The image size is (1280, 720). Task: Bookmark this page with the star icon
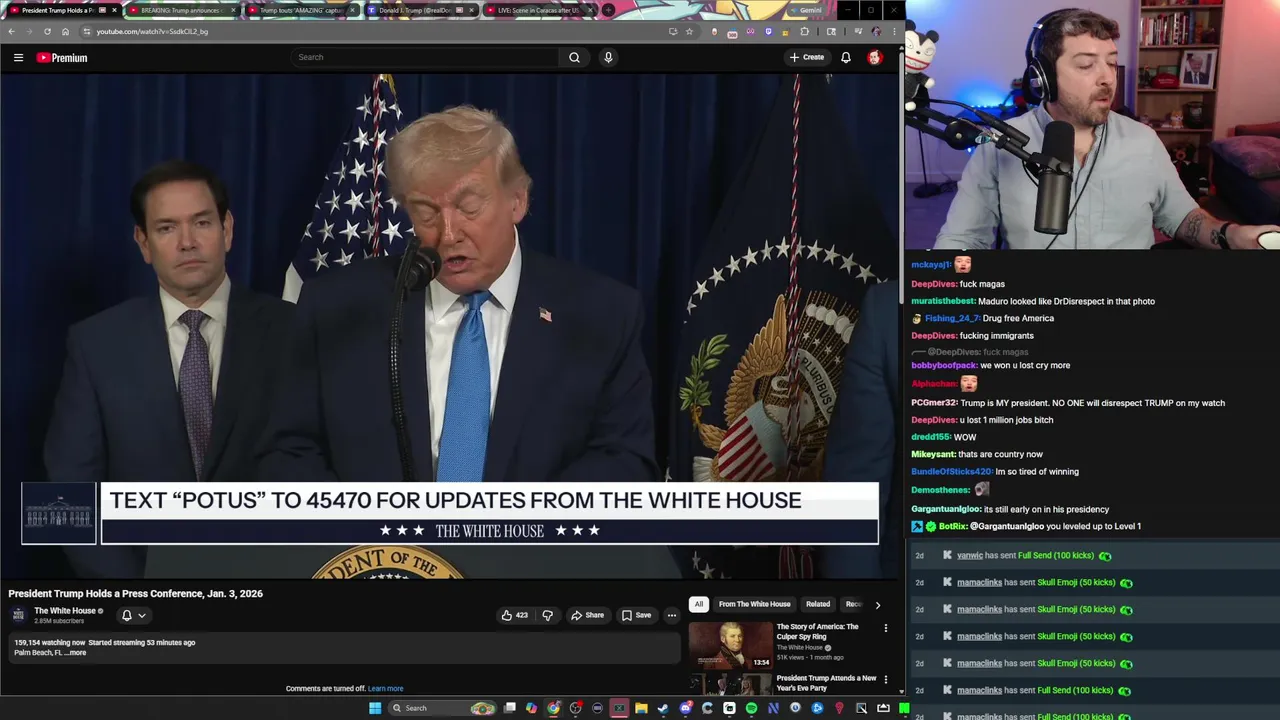pos(689,31)
